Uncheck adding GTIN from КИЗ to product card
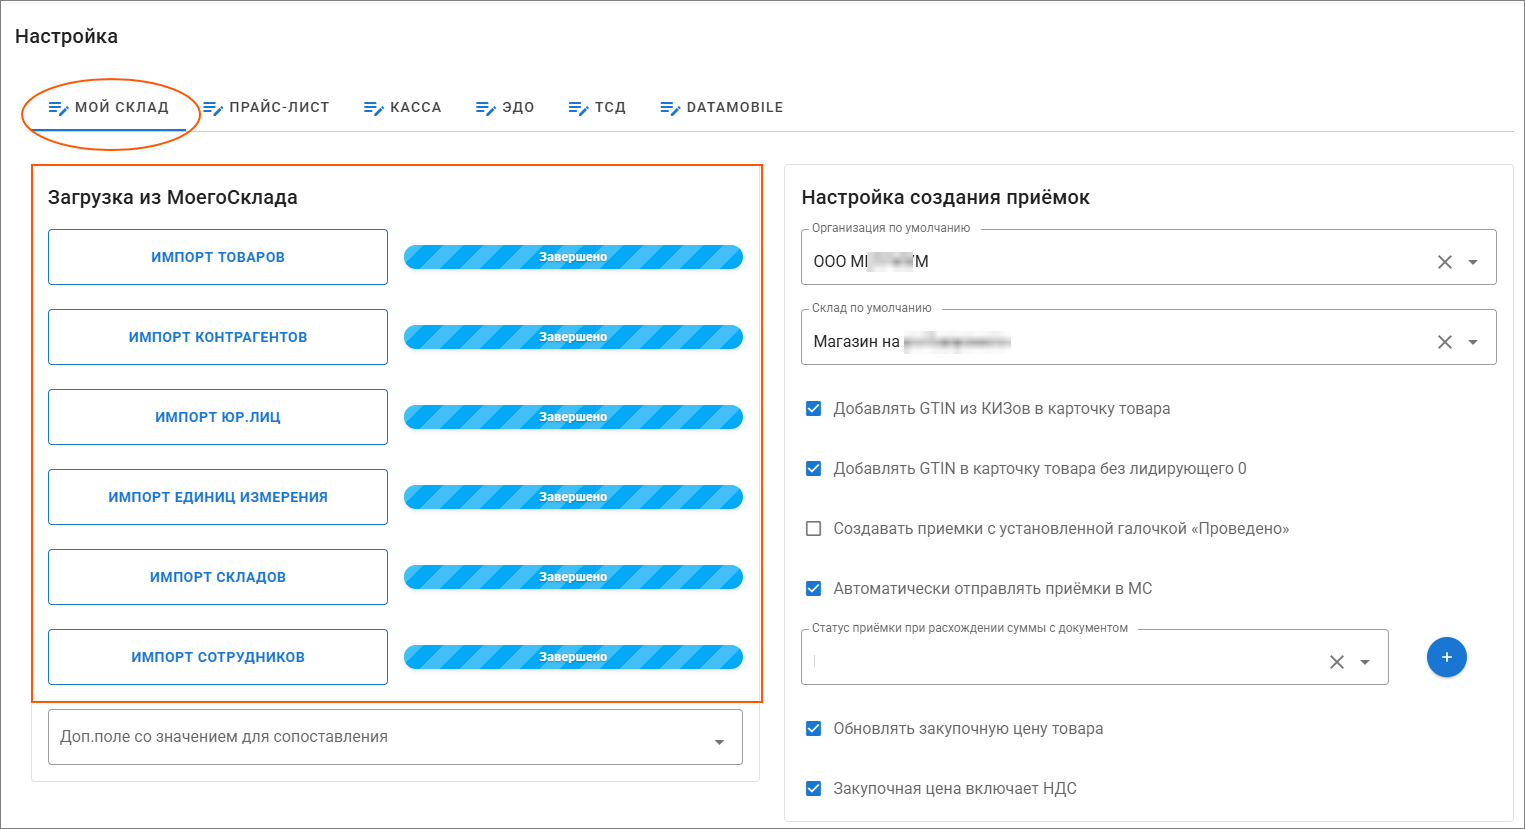Viewport: 1525px width, 829px height. [x=813, y=408]
